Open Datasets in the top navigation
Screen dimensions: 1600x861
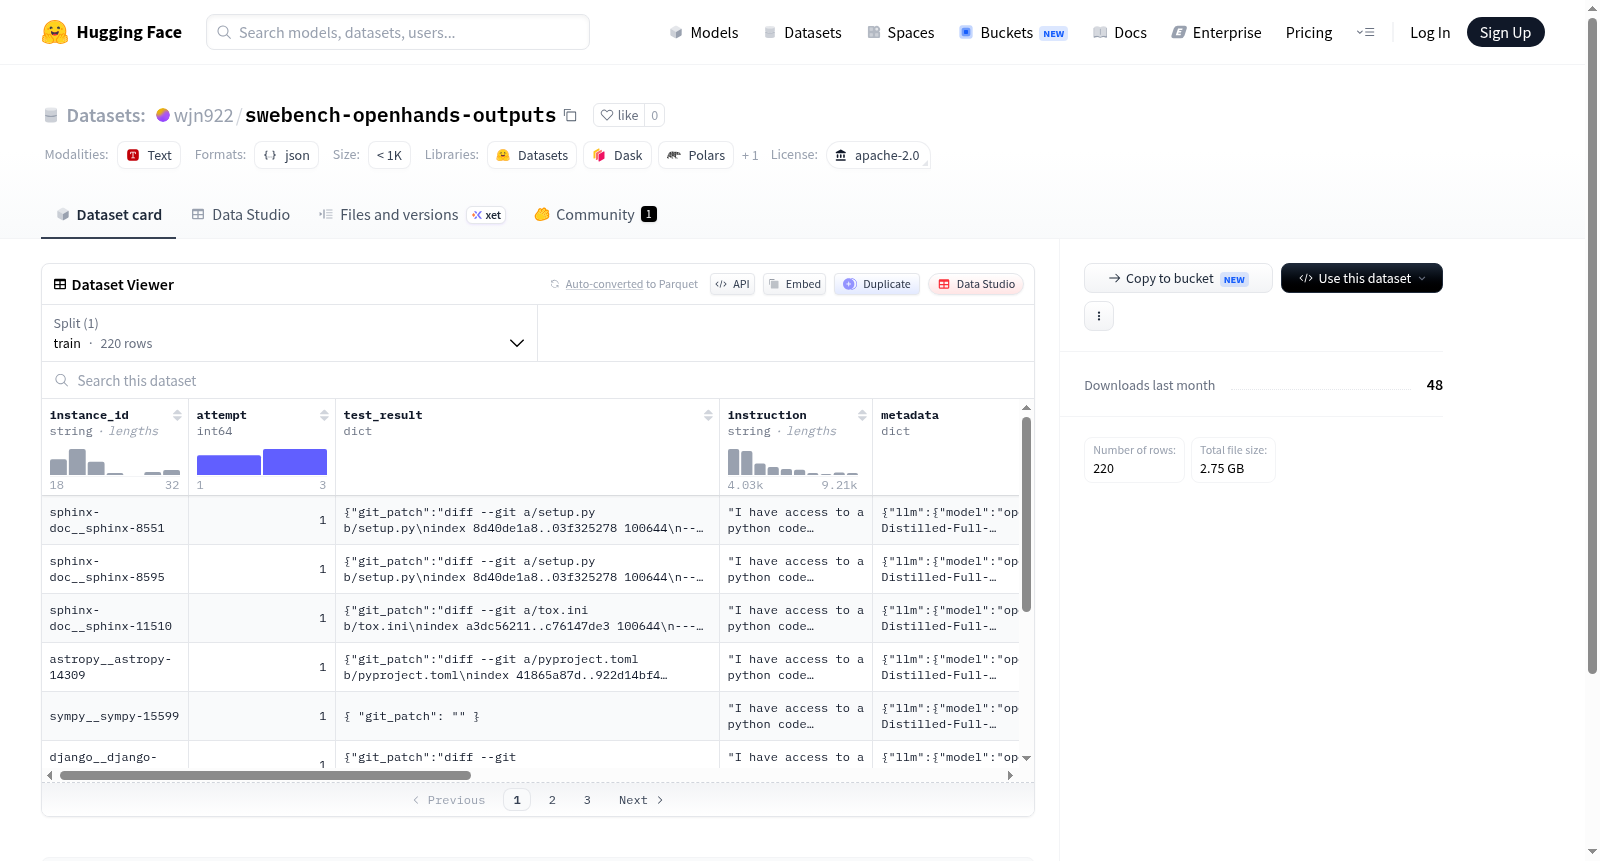(x=803, y=32)
